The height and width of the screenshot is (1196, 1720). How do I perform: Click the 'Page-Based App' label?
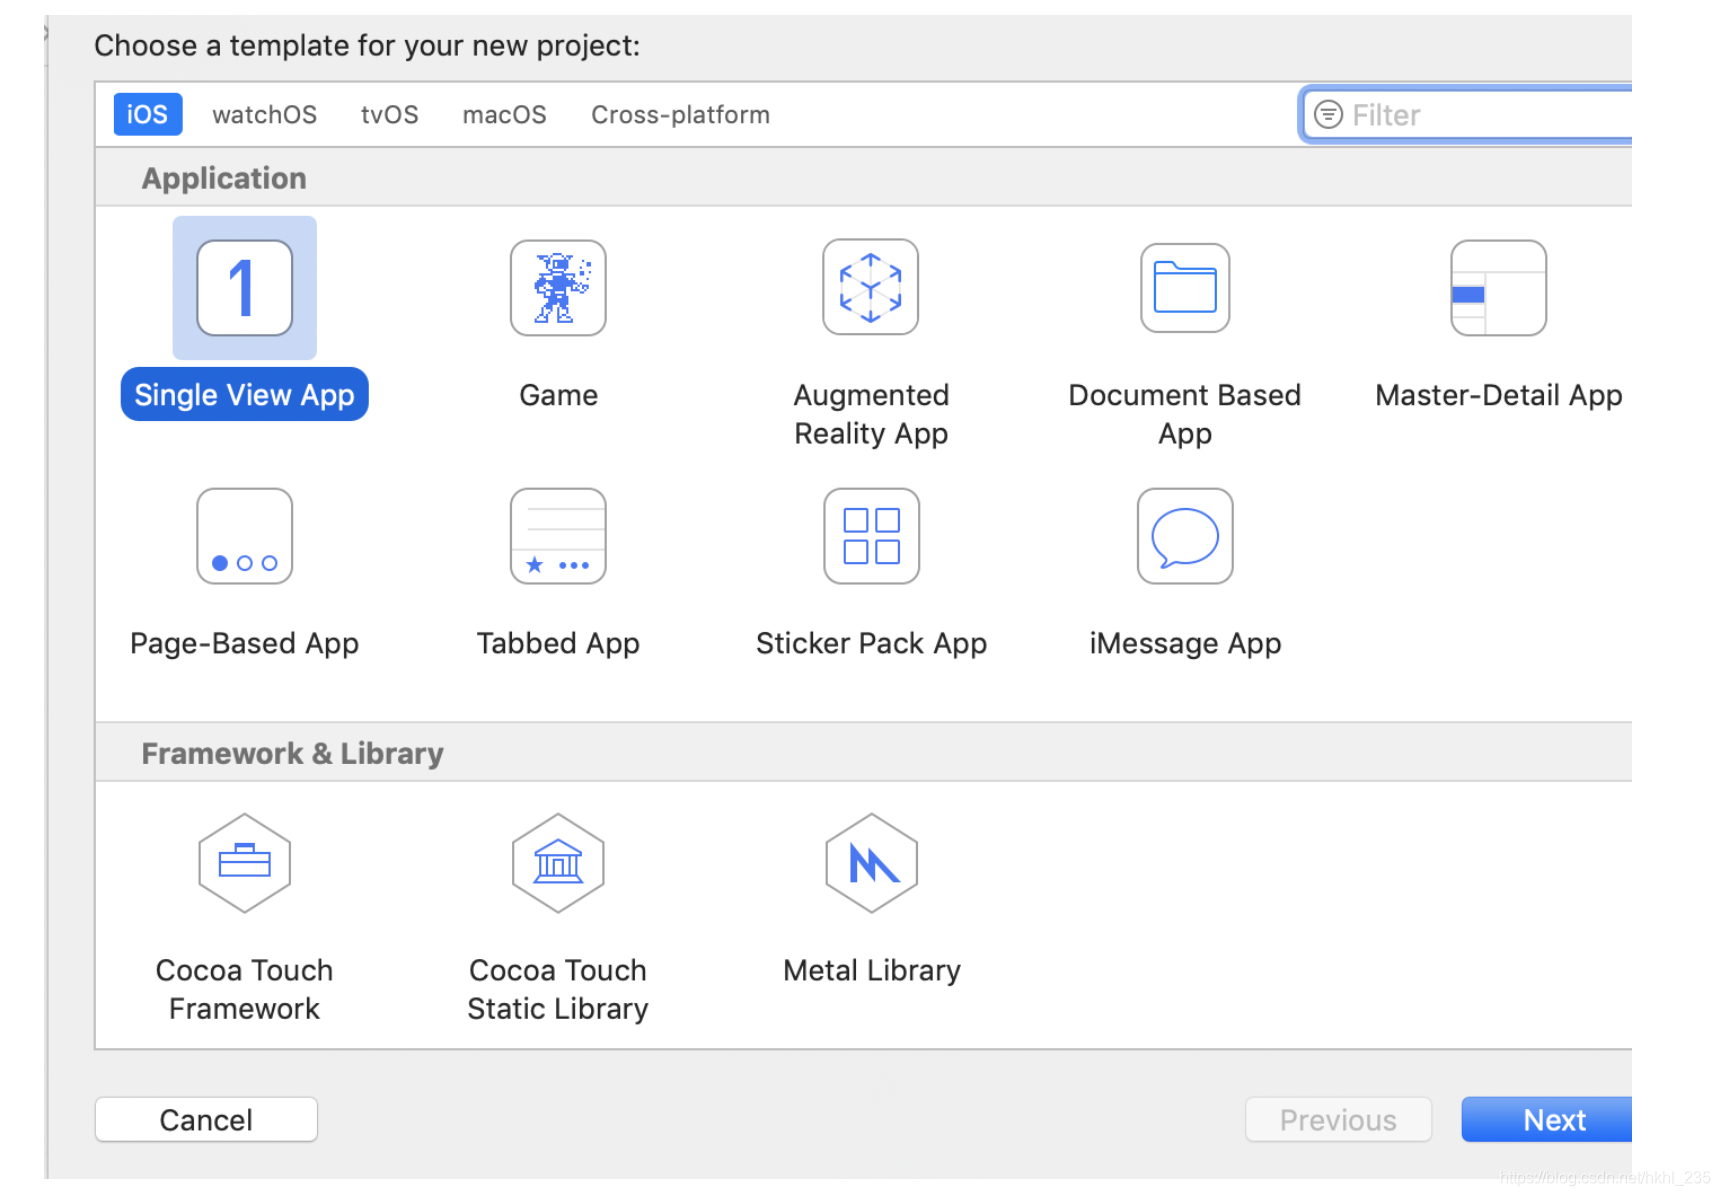244,643
